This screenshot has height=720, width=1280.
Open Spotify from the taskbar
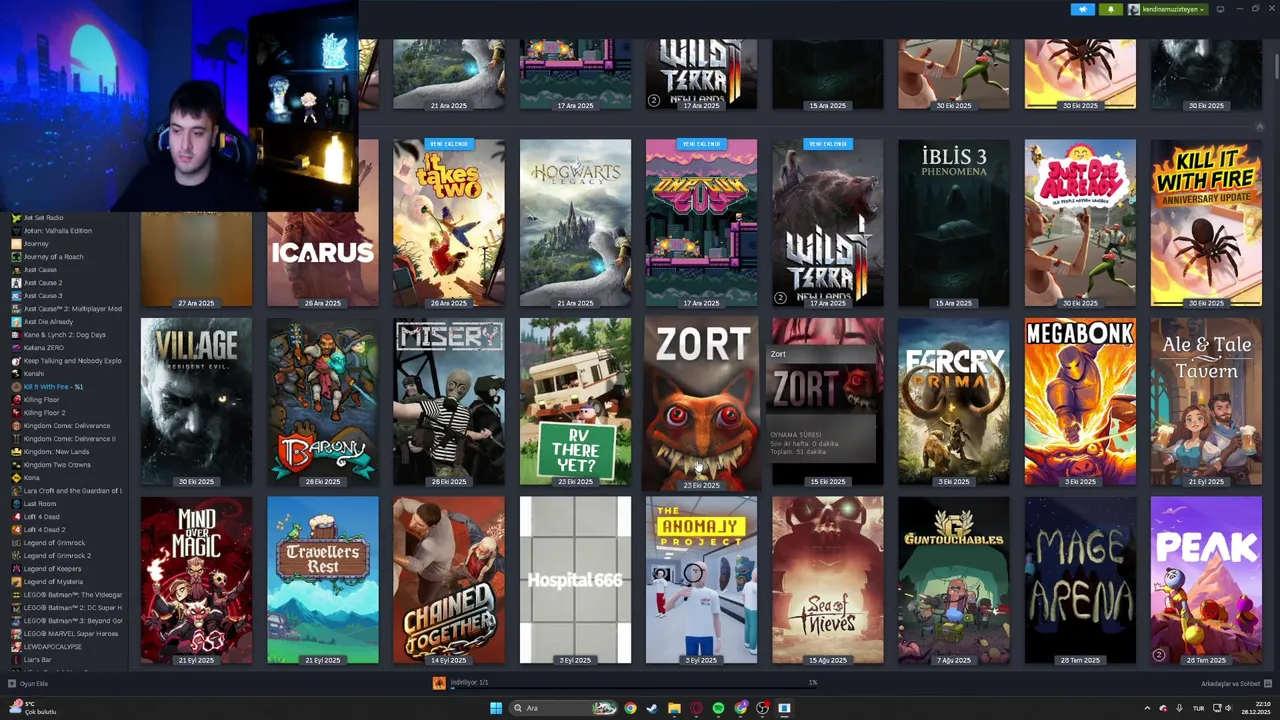tap(718, 708)
